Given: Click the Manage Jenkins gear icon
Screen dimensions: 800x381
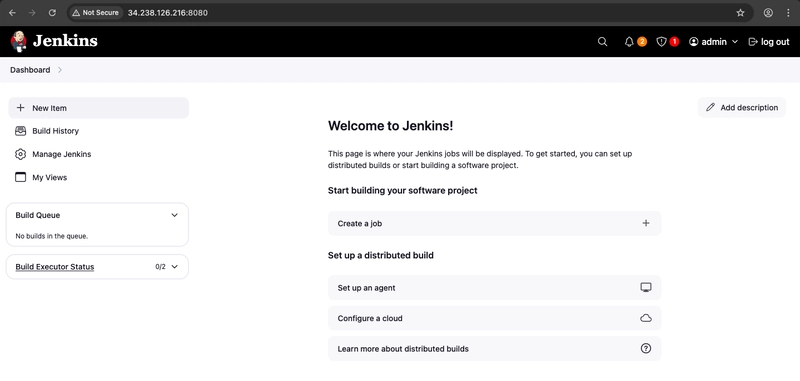Looking at the screenshot, I should [20, 154].
